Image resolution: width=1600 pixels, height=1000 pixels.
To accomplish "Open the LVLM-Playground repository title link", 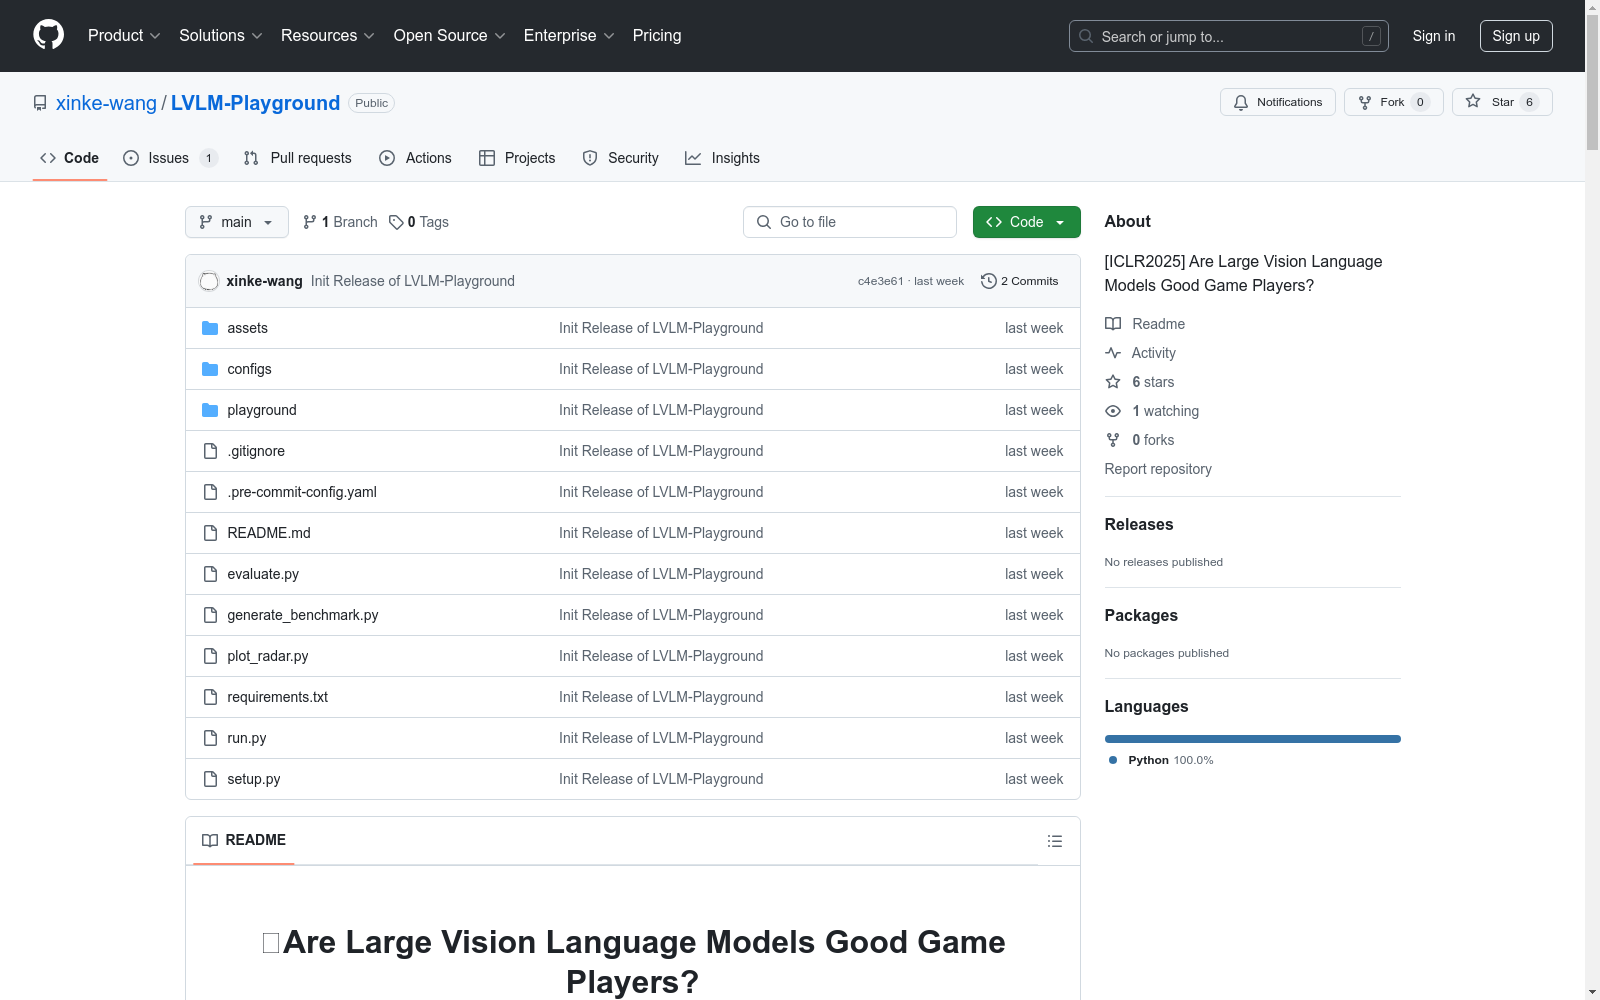I will (x=255, y=103).
